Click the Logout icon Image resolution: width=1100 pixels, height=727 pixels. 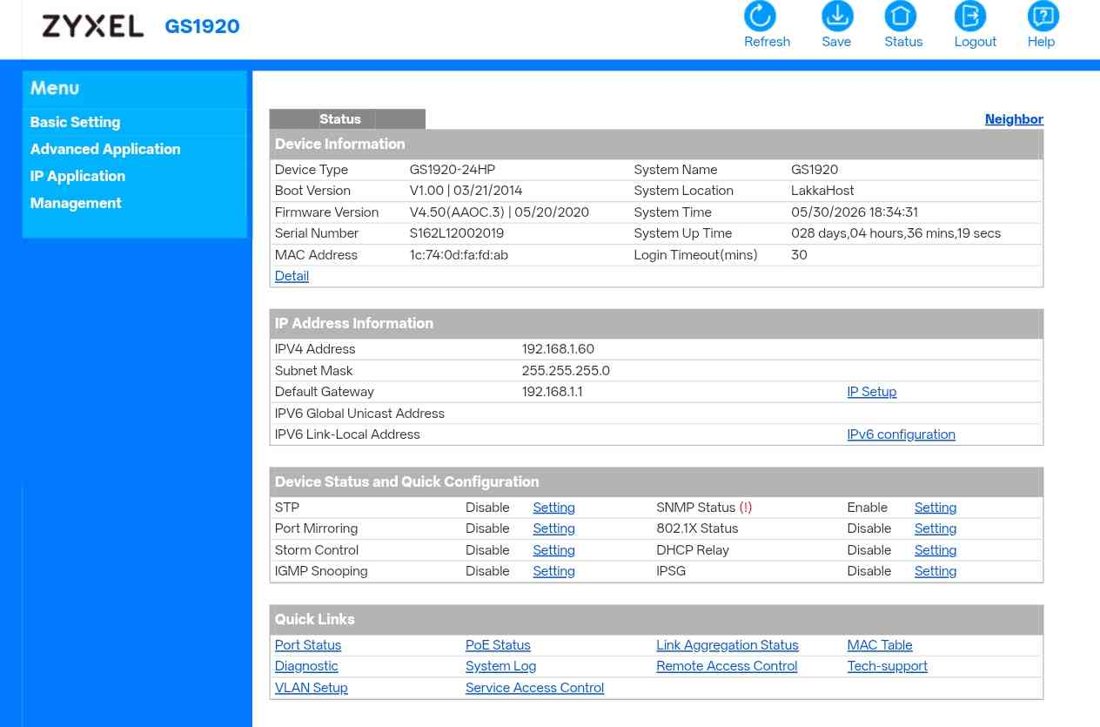click(x=970, y=15)
